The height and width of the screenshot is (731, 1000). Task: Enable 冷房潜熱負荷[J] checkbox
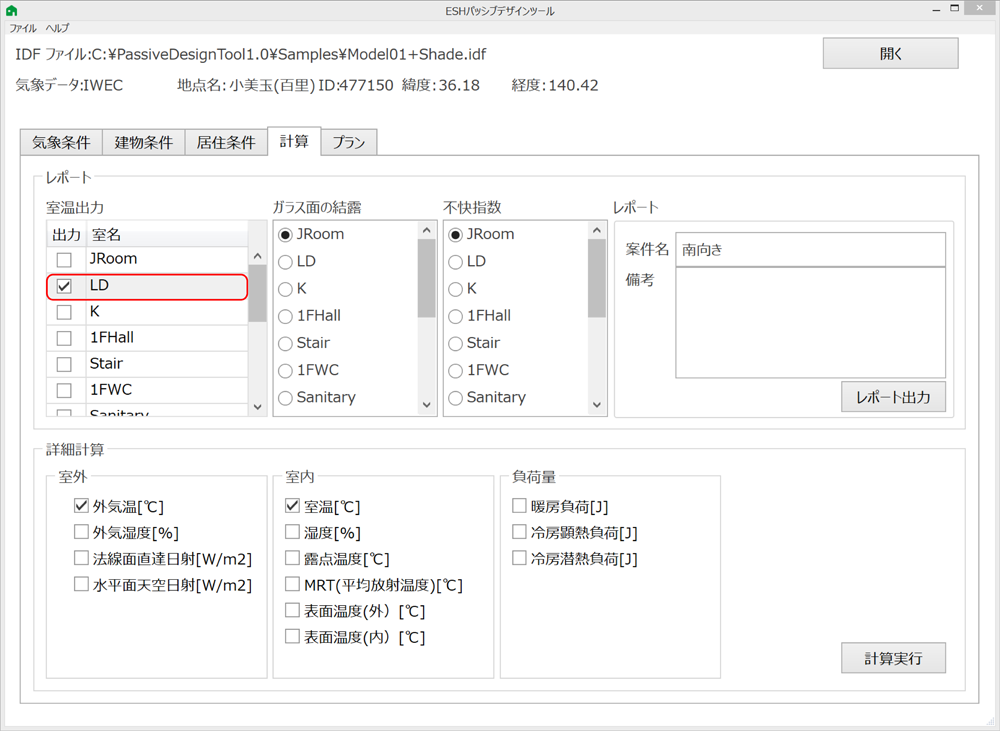(519, 558)
